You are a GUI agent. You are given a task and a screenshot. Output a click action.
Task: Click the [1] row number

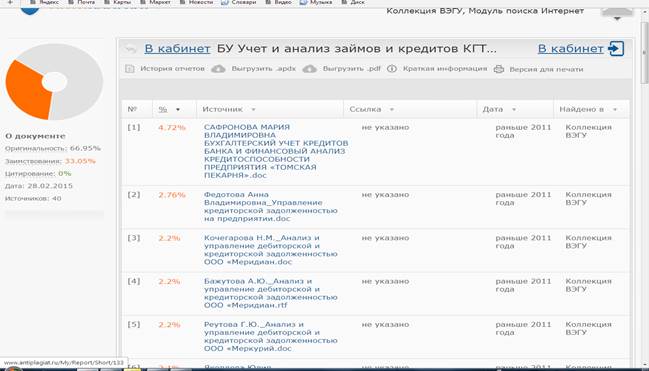[134, 128]
